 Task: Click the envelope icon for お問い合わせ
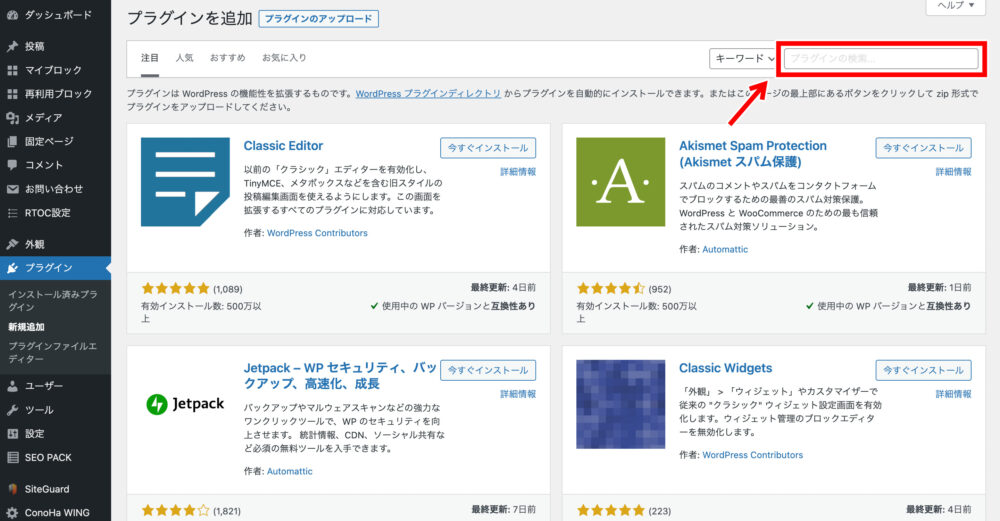coord(12,189)
